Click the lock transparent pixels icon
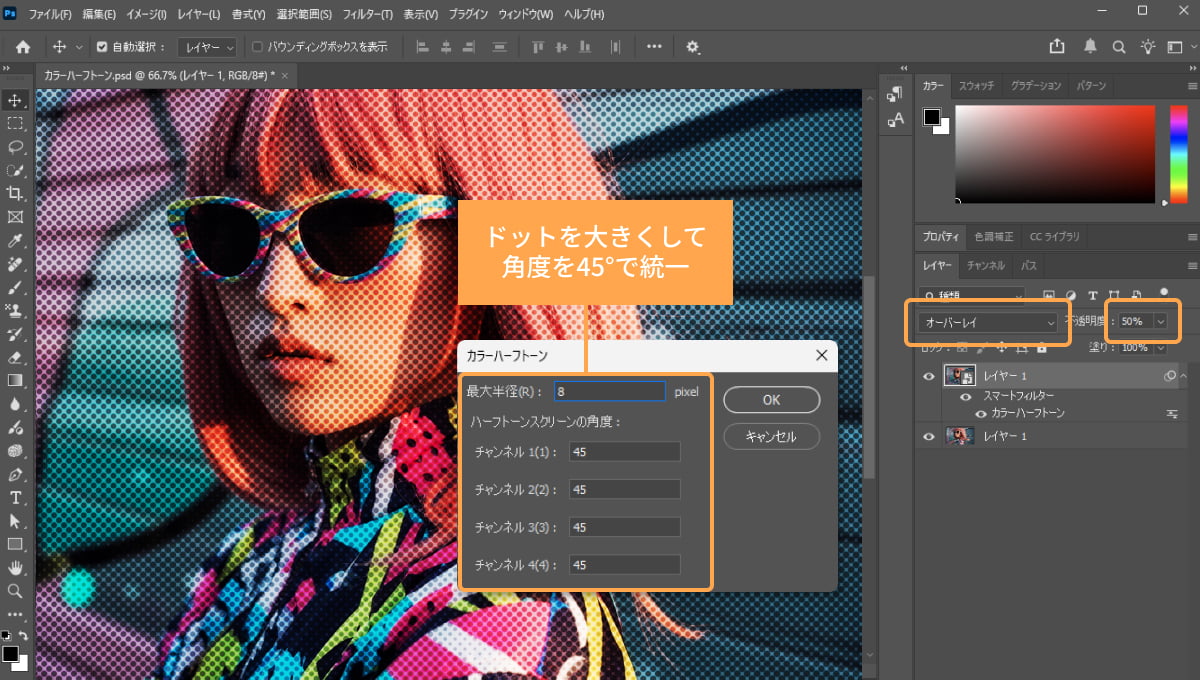This screenshot has width=1200, height=680. (x=961, y=348)
